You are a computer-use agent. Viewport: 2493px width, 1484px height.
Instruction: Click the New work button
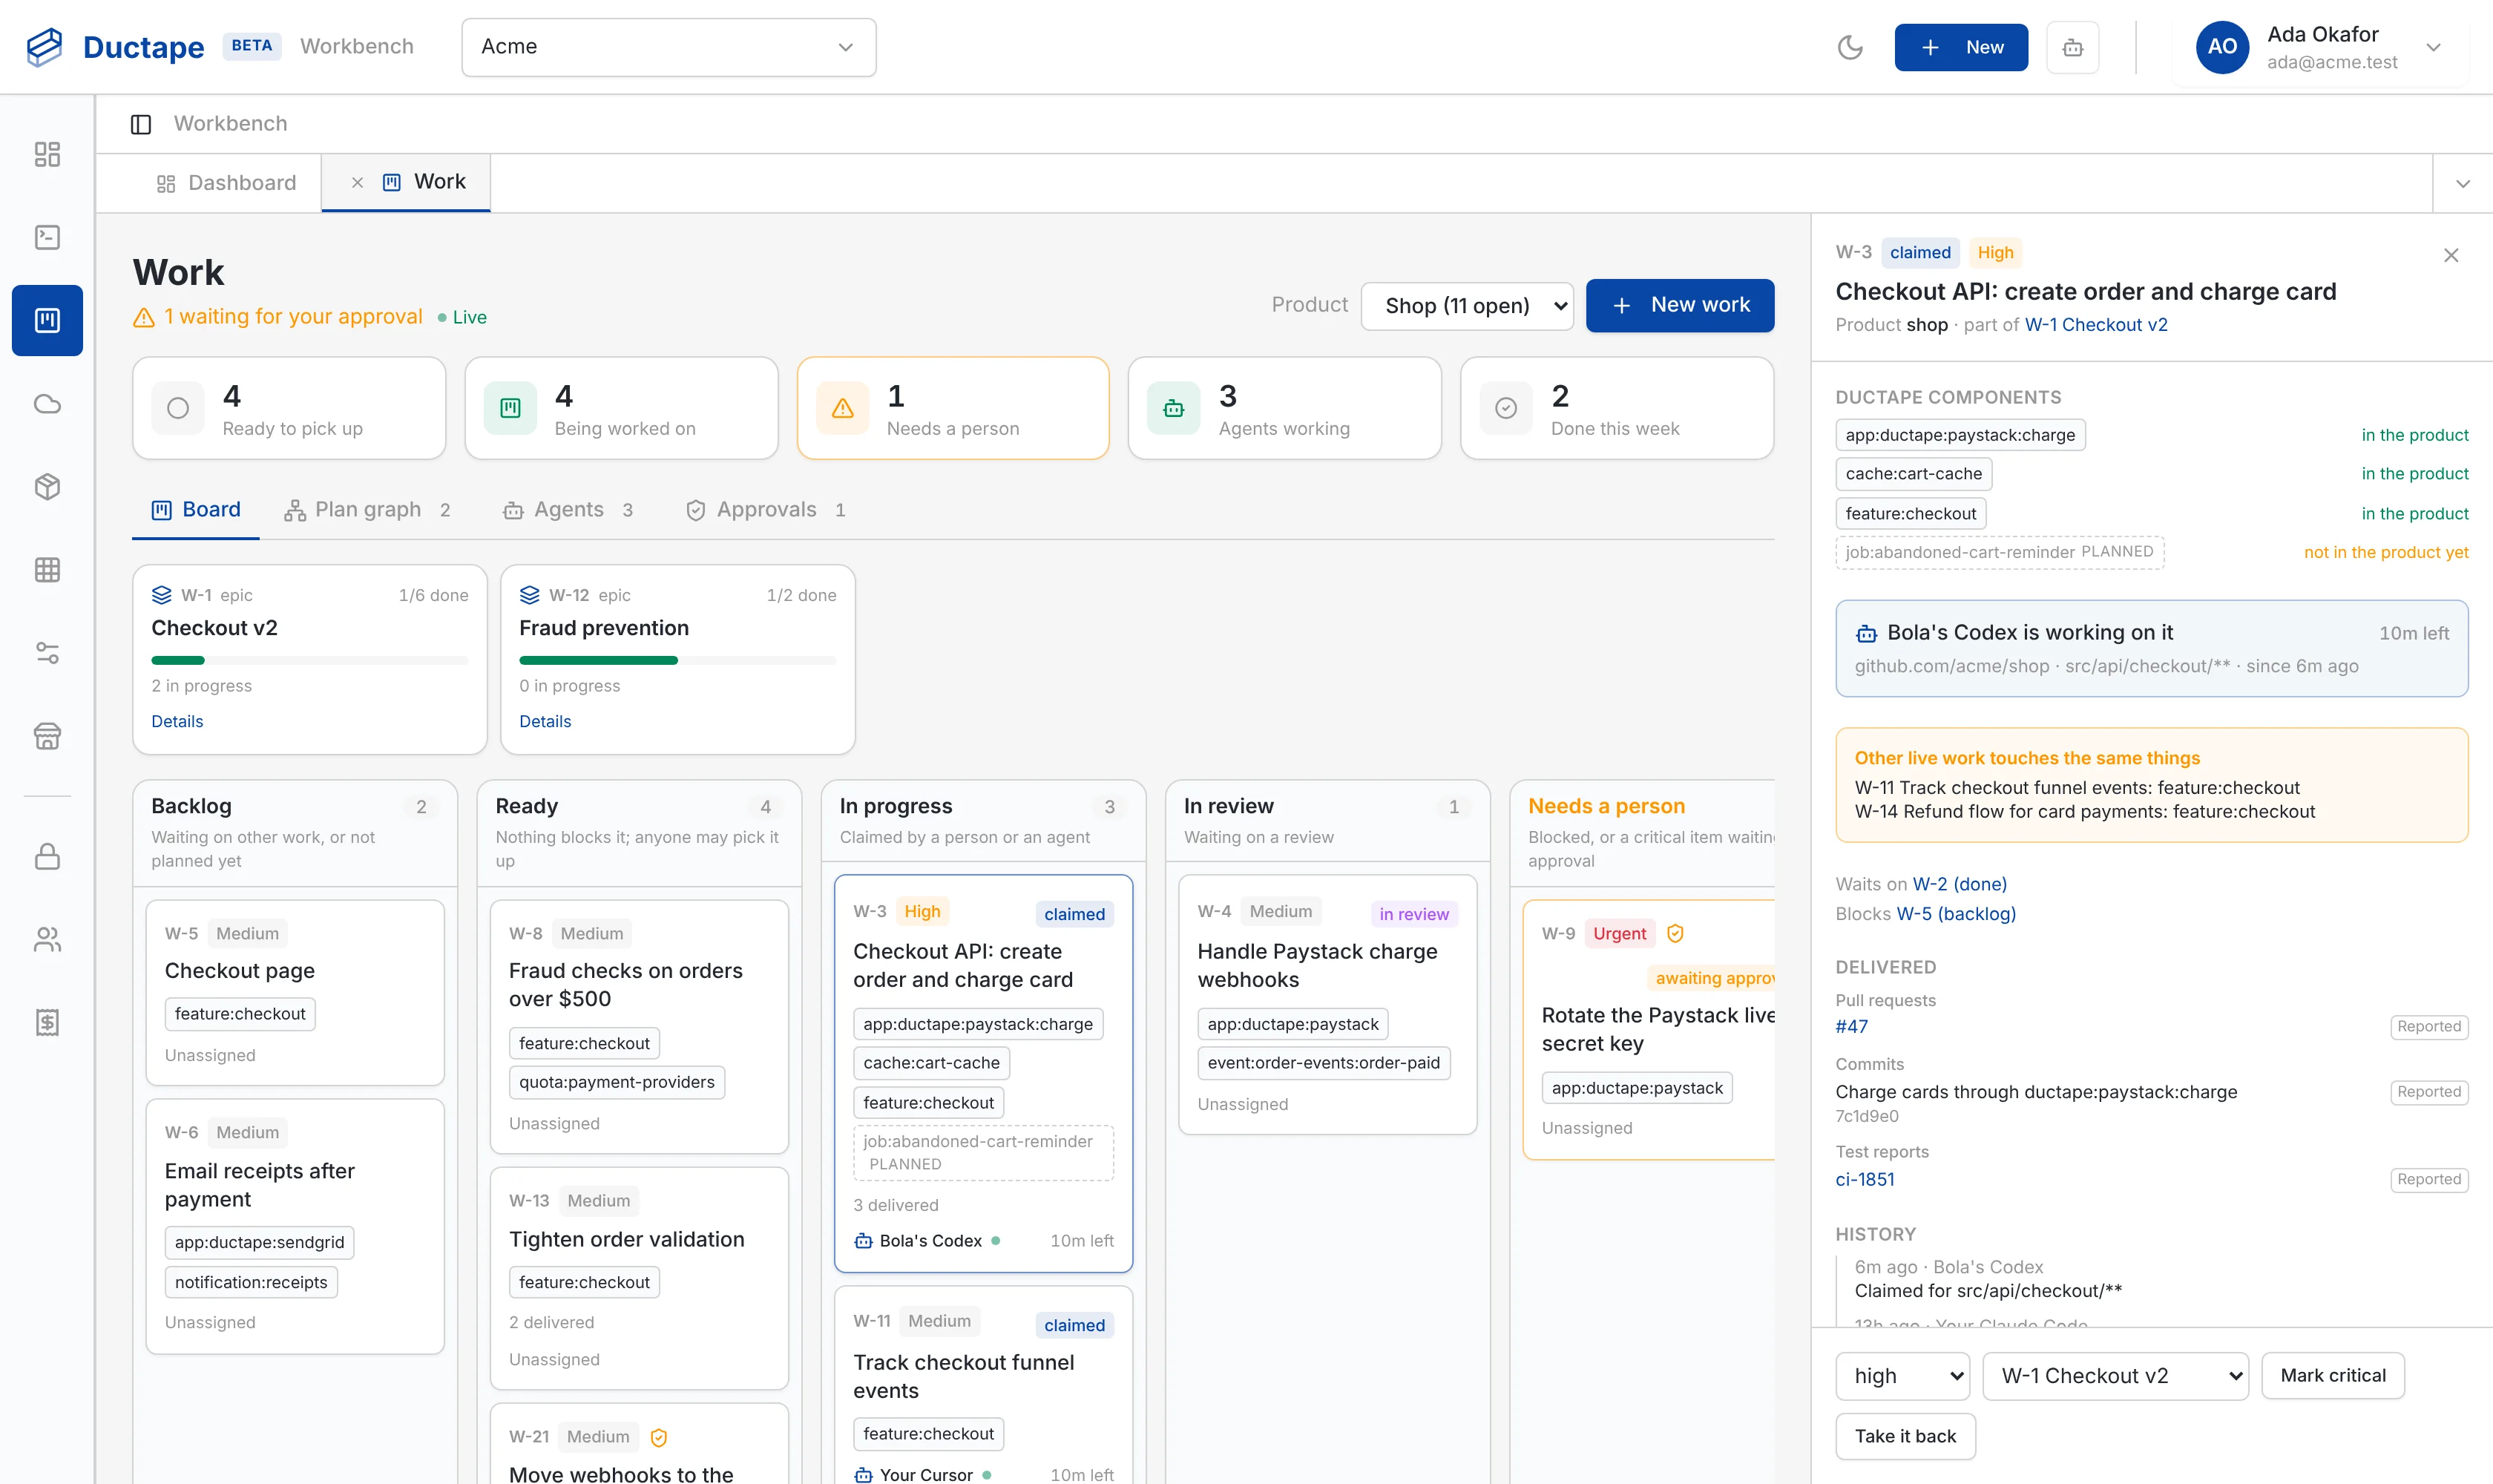[1680, 305]
